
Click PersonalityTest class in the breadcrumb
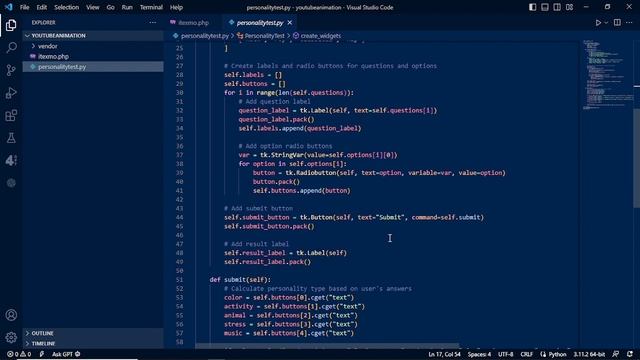point(264,36)
